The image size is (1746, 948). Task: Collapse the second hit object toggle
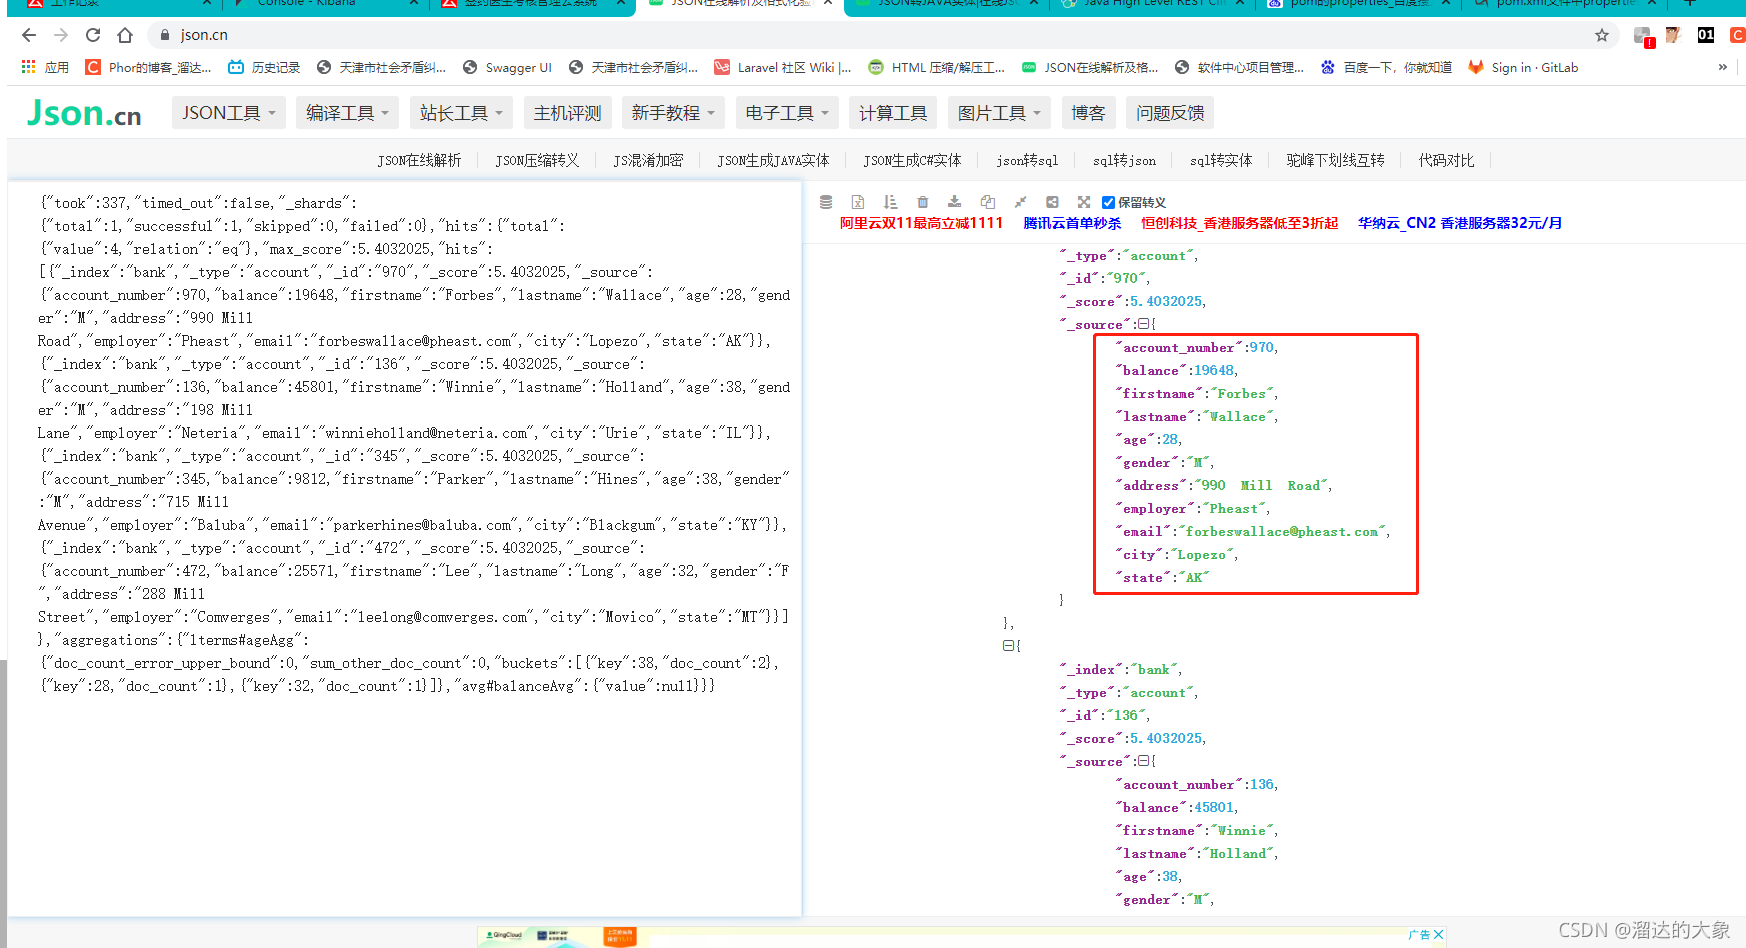pos(1008,646)
